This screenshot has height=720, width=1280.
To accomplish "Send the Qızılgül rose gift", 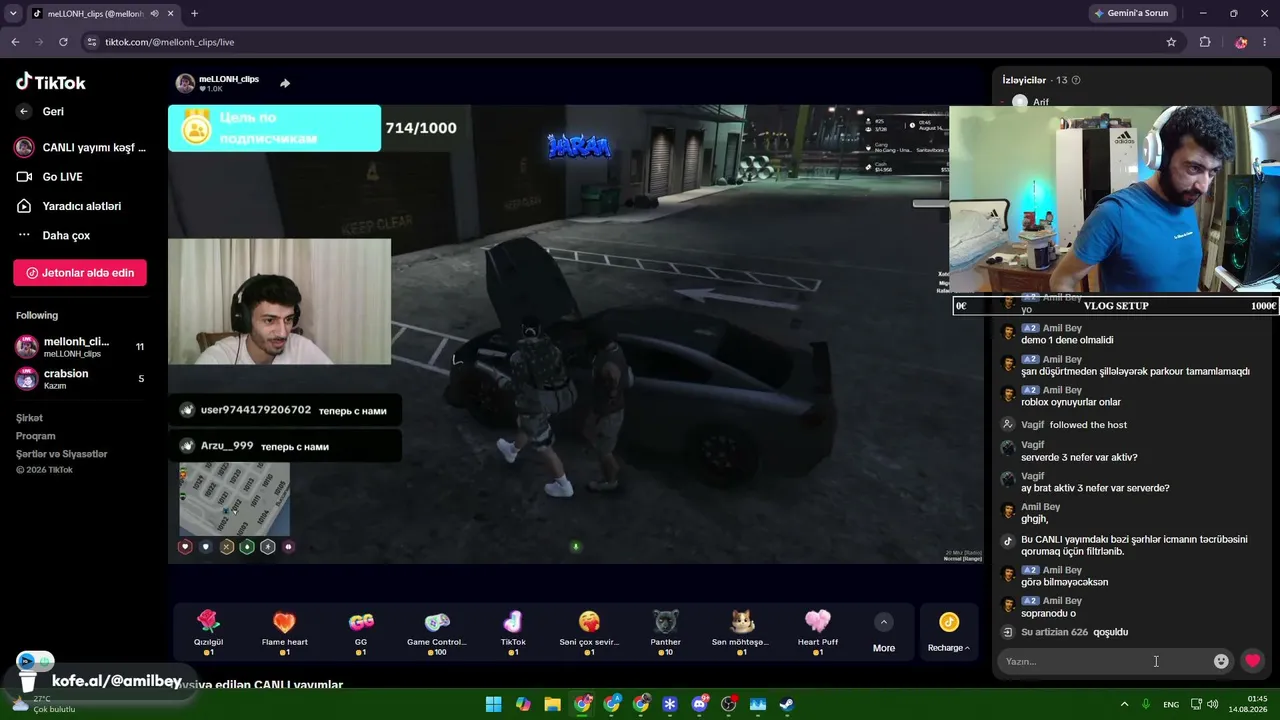I will click(x=208, y=632).
